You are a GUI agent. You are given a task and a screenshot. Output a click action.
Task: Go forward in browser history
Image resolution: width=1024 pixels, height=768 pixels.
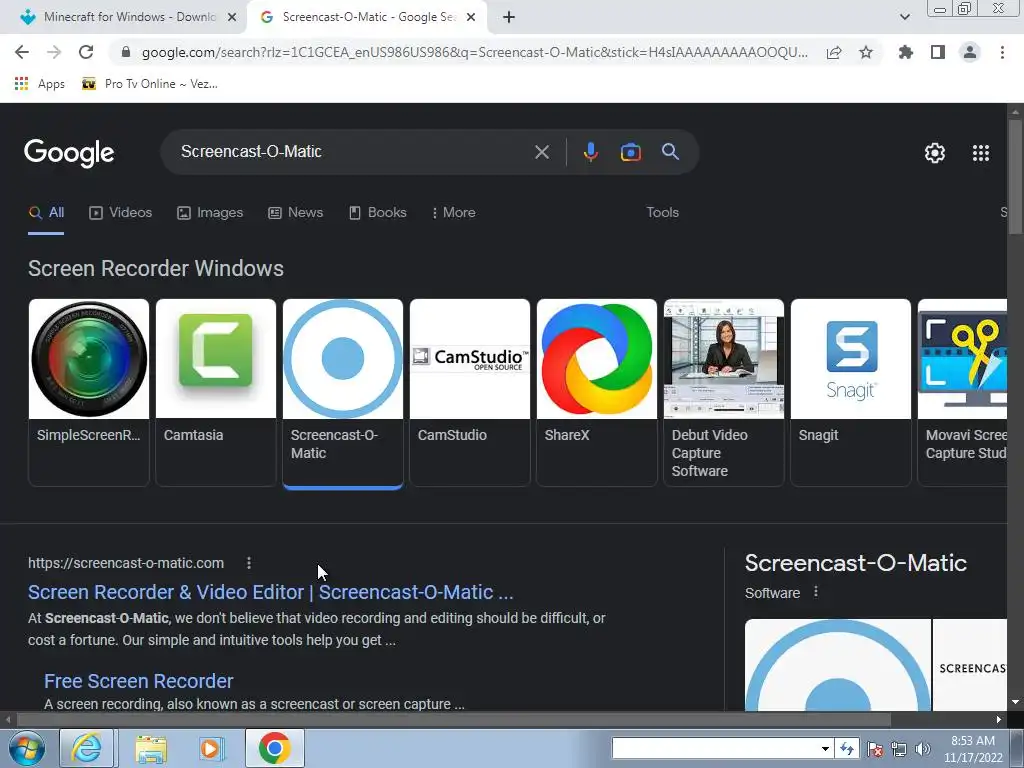coord(54,52)
